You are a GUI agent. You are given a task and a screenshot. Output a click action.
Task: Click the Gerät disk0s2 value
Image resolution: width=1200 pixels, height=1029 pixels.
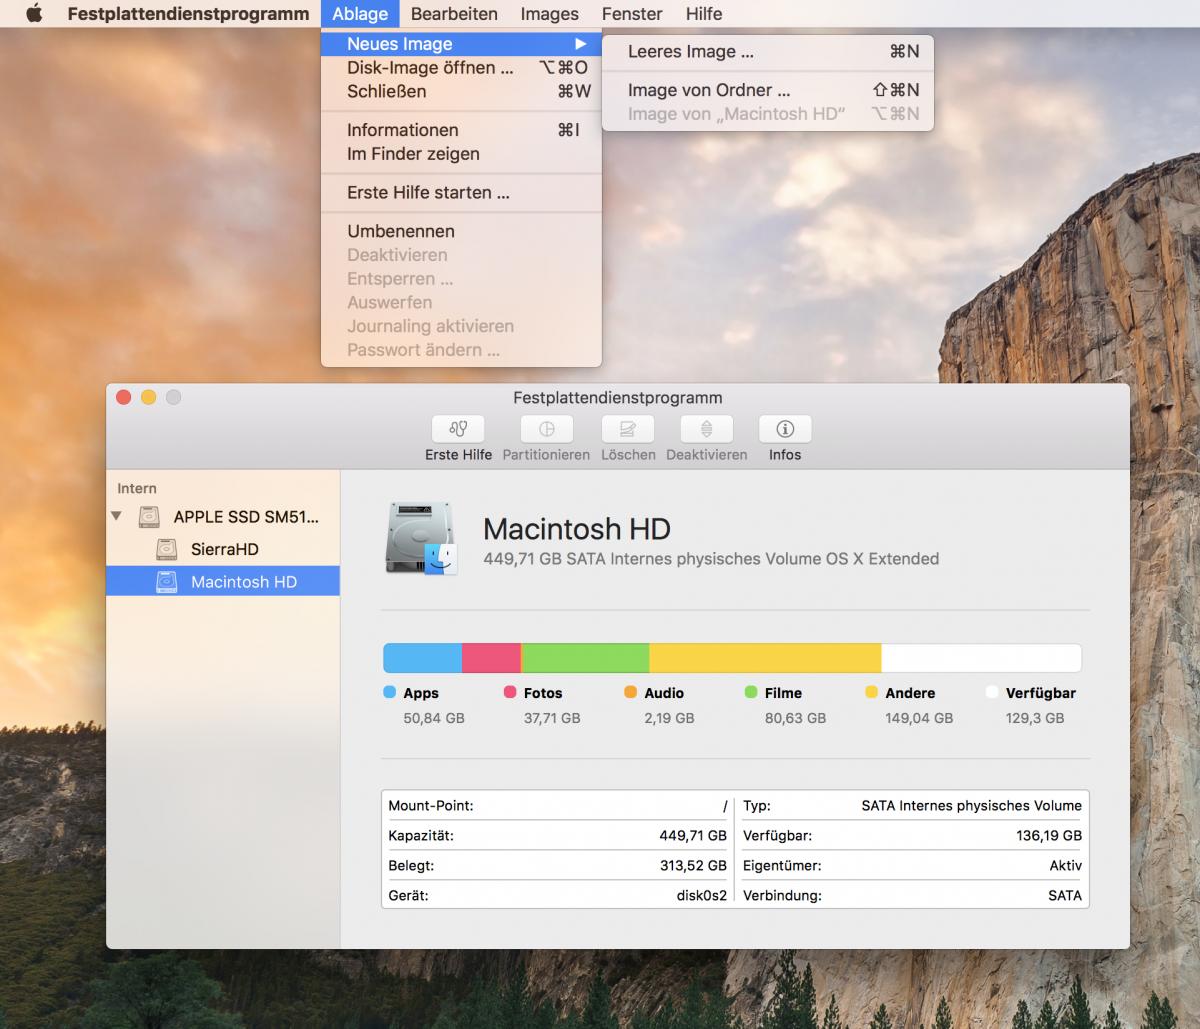[702, 895]
